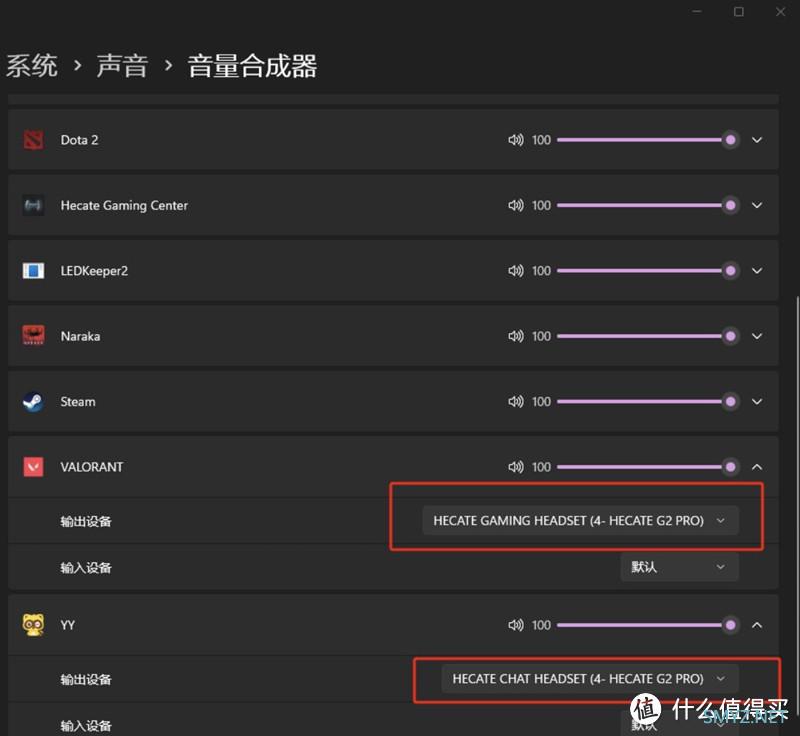The width and height of the screenshot is (800, 736).
Task: Collapse the VALORANT row chevron
Action: tap(757, 467)
